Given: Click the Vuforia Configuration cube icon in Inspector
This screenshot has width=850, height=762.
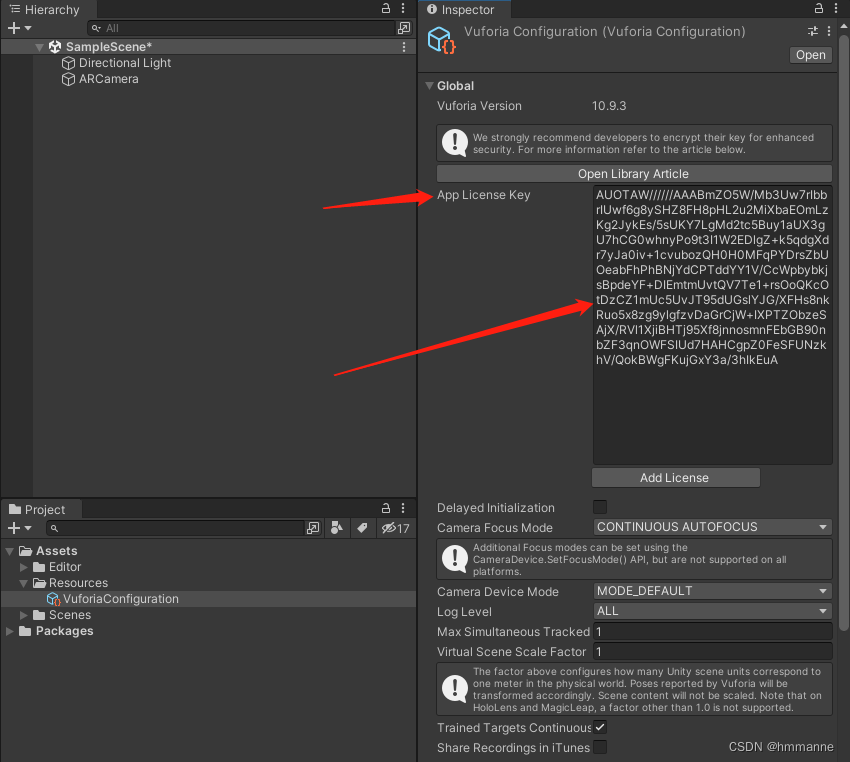Looking at the screenshot, I should pos(440,41).
